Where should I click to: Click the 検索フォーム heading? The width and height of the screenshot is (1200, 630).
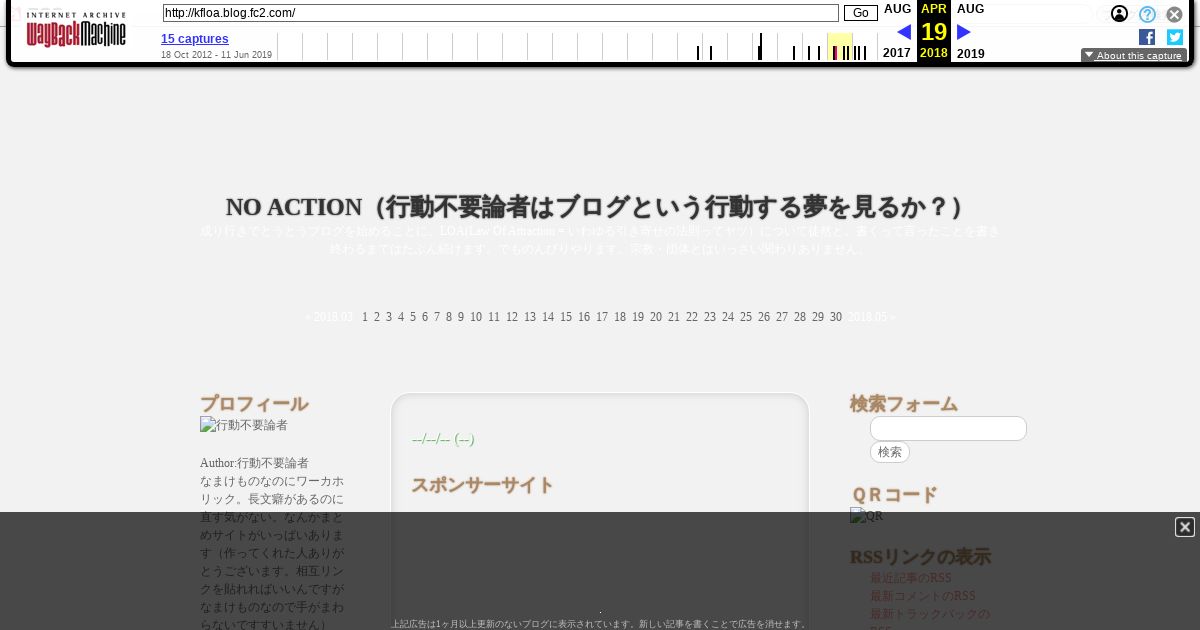(904, 404)
